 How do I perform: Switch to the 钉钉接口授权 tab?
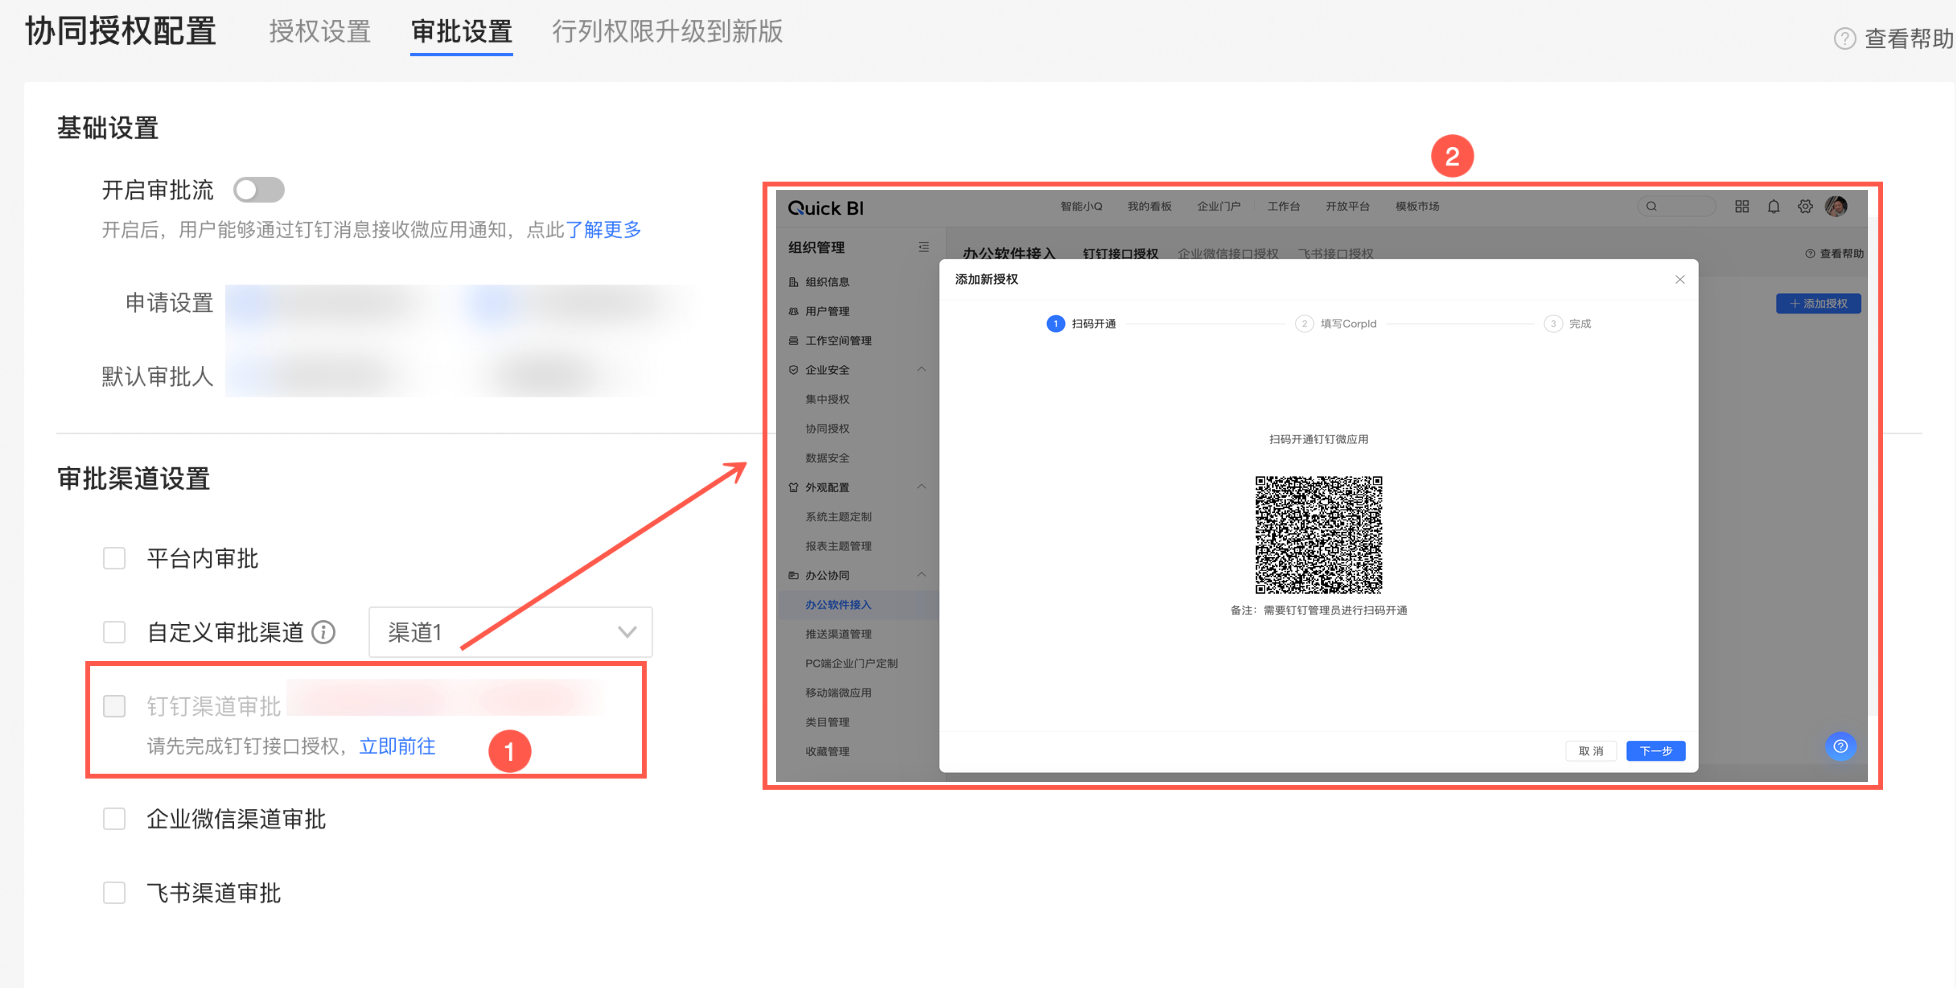1120,253
